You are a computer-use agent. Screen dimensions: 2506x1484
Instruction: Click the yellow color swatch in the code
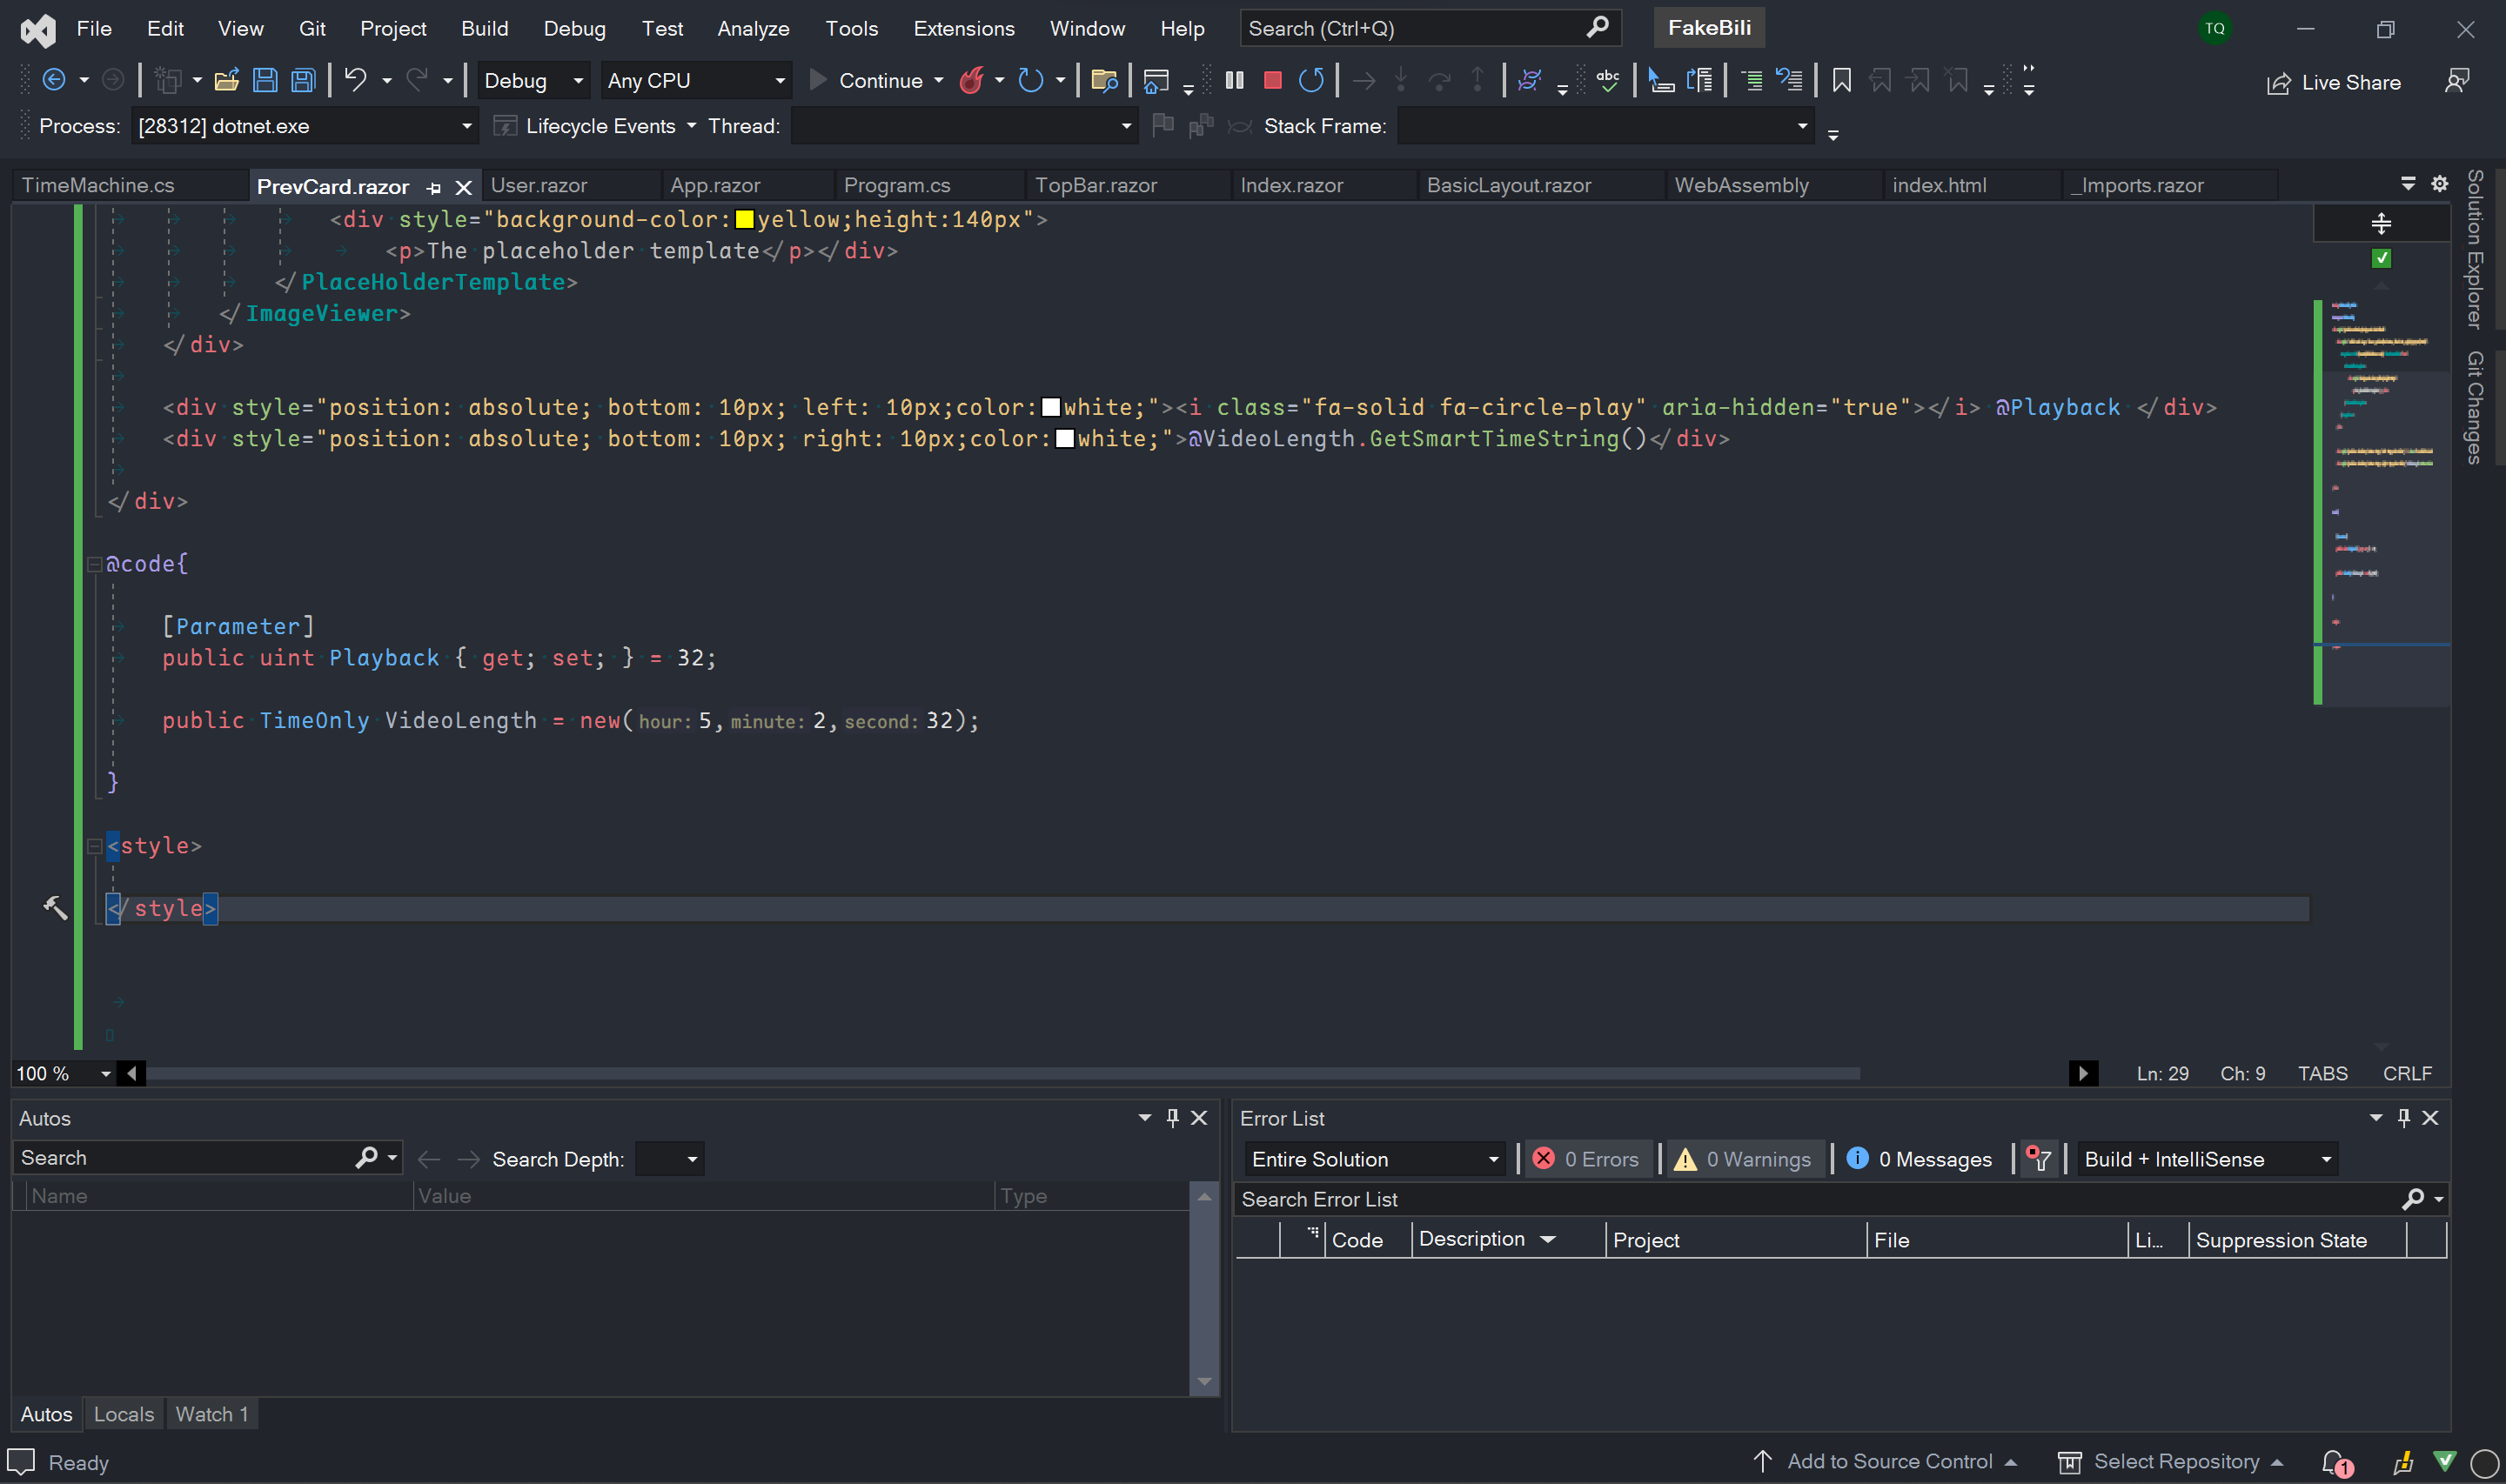[x=744, y=219]
